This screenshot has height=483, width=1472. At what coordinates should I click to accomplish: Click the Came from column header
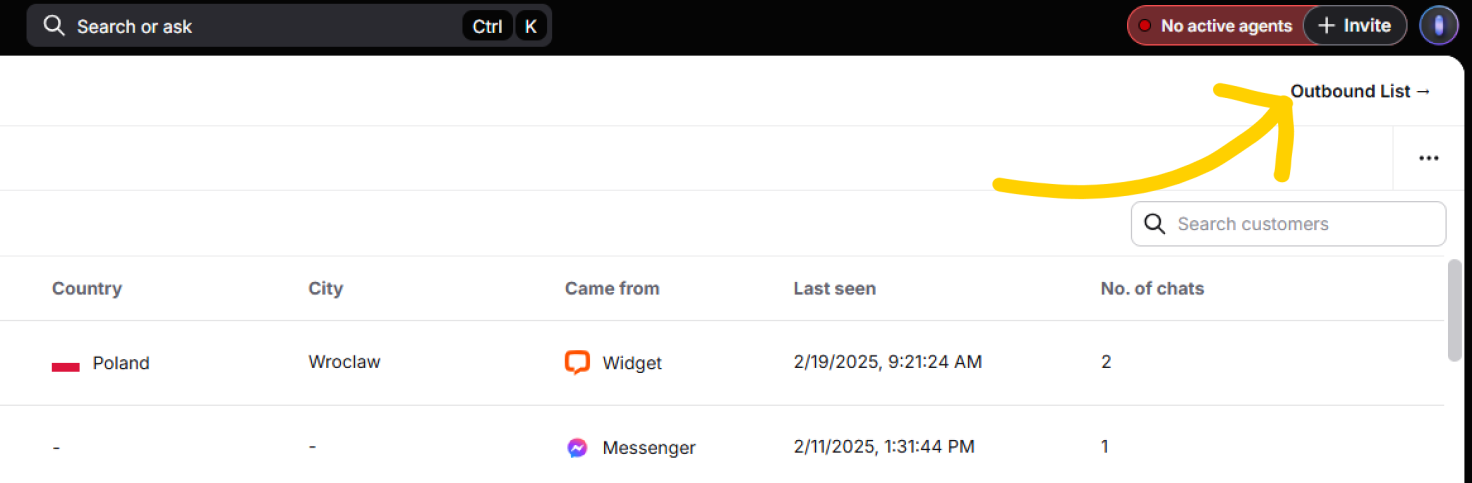pyautogui.click(x=612, y=289)
